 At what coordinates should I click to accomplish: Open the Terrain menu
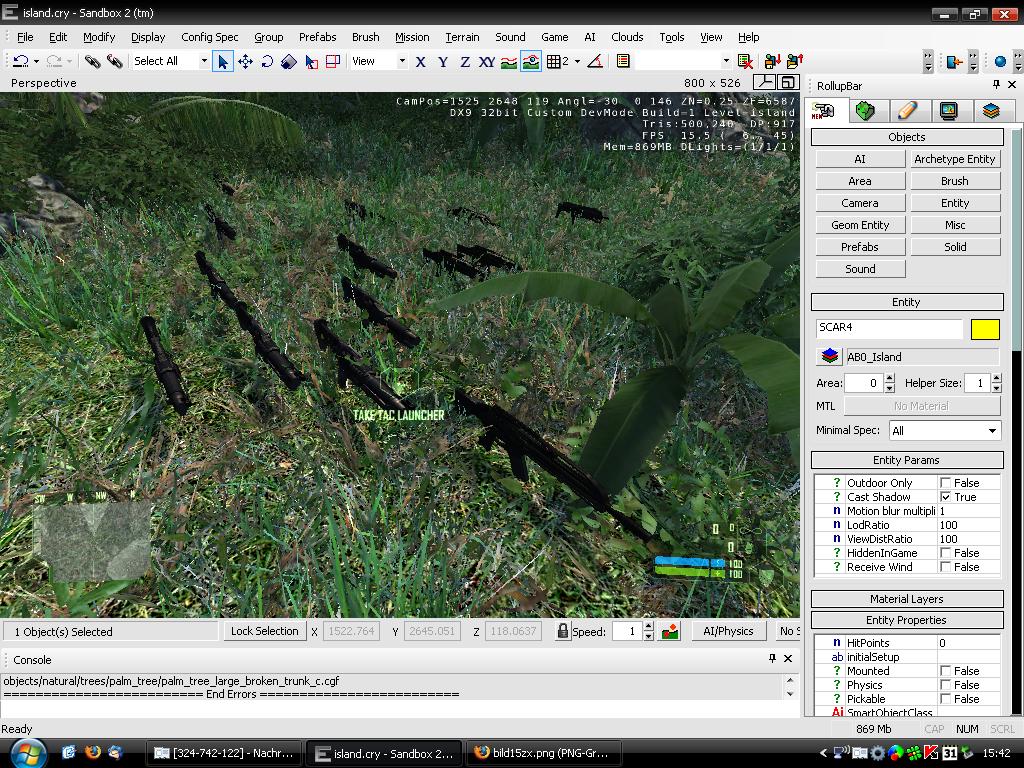coord(462,37)
